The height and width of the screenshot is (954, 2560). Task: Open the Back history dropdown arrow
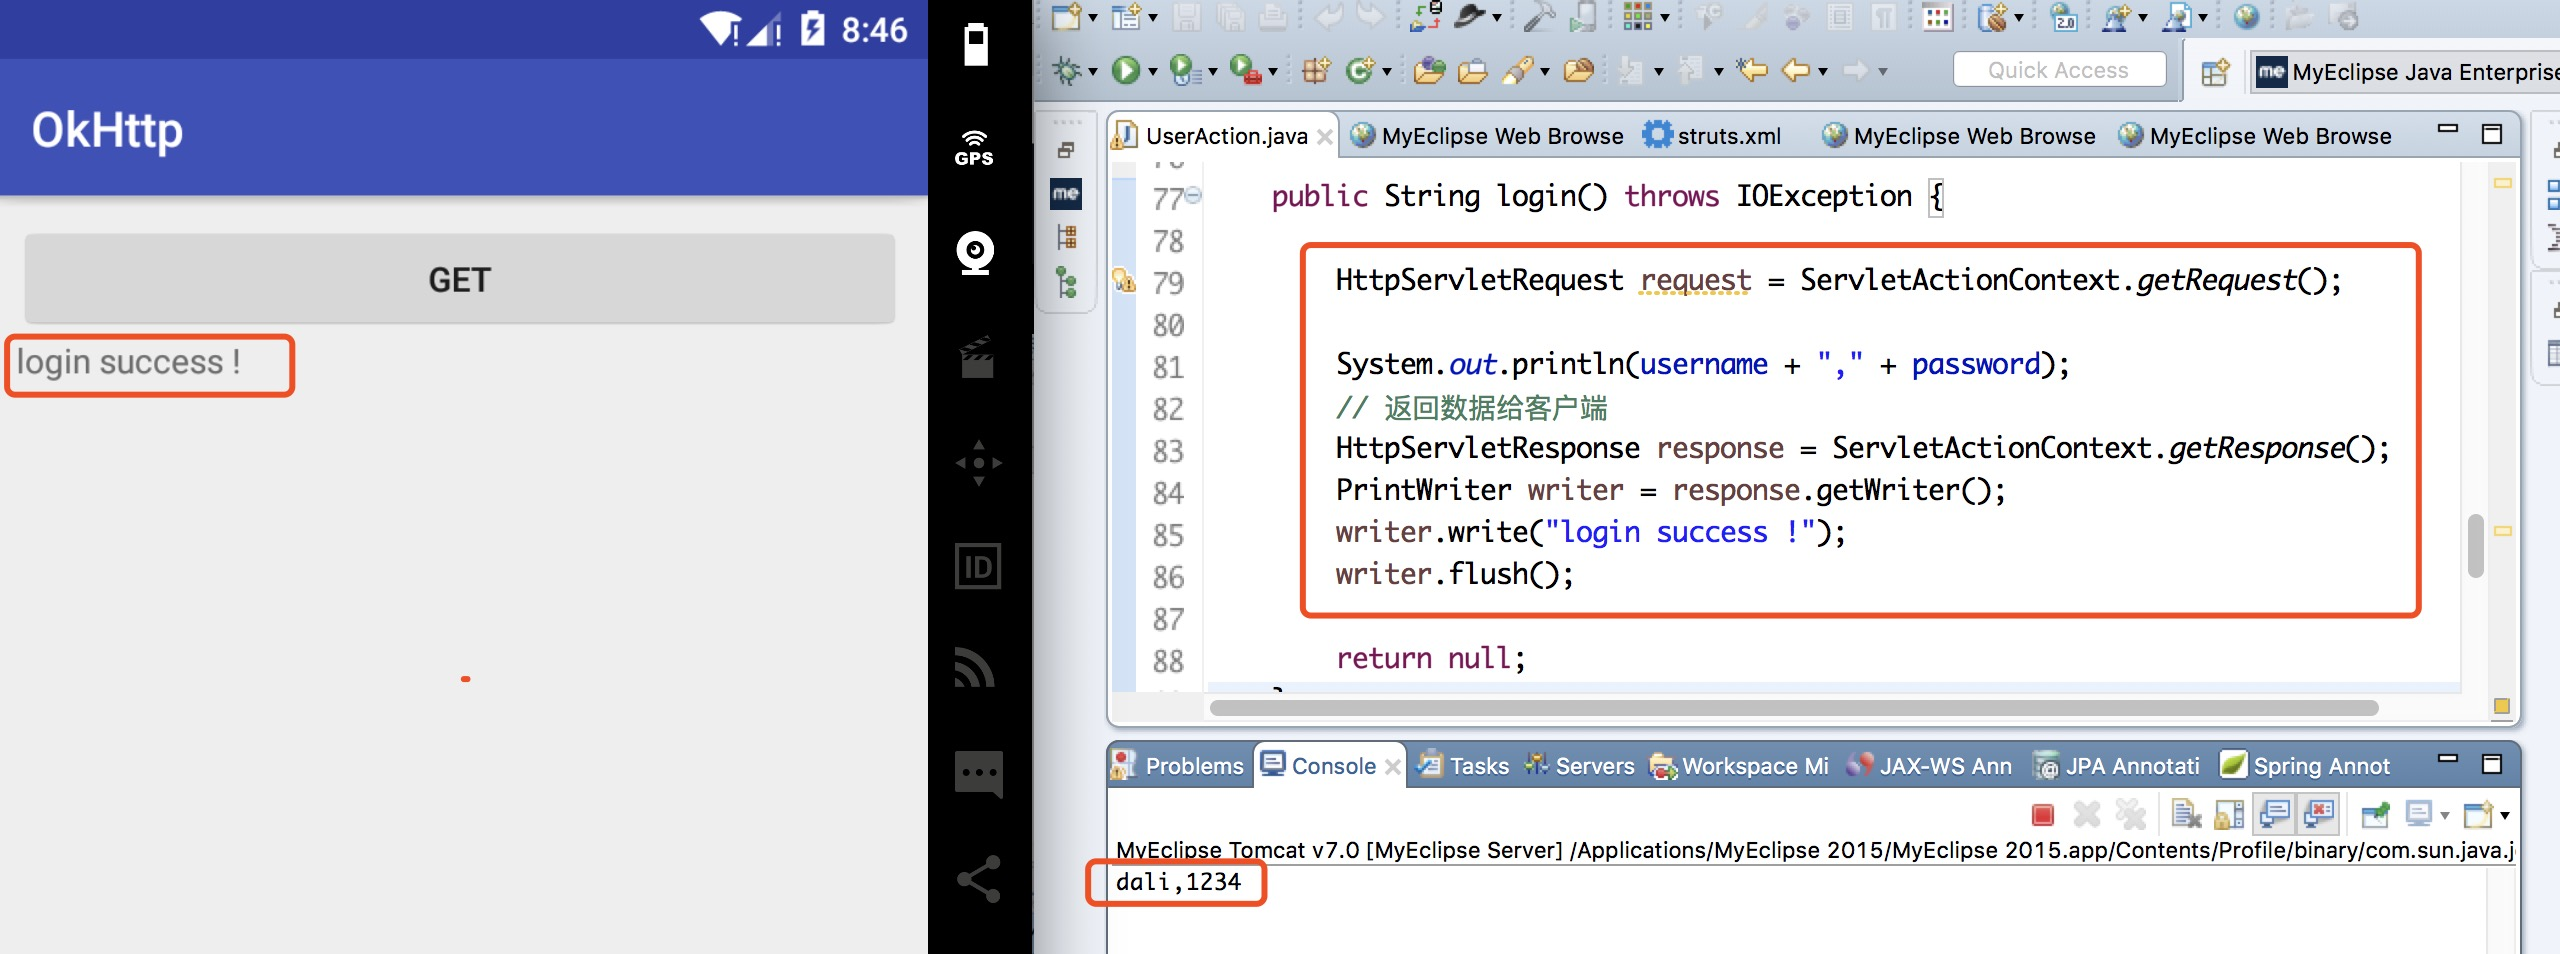1822,72
